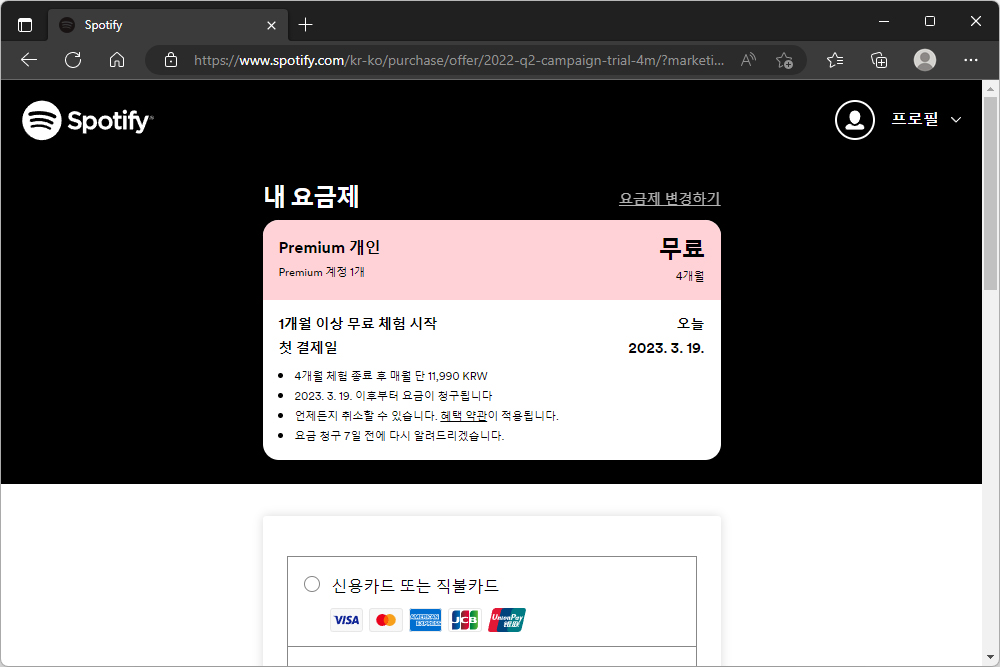Click the address bar URL field

[x=459, y=61]
